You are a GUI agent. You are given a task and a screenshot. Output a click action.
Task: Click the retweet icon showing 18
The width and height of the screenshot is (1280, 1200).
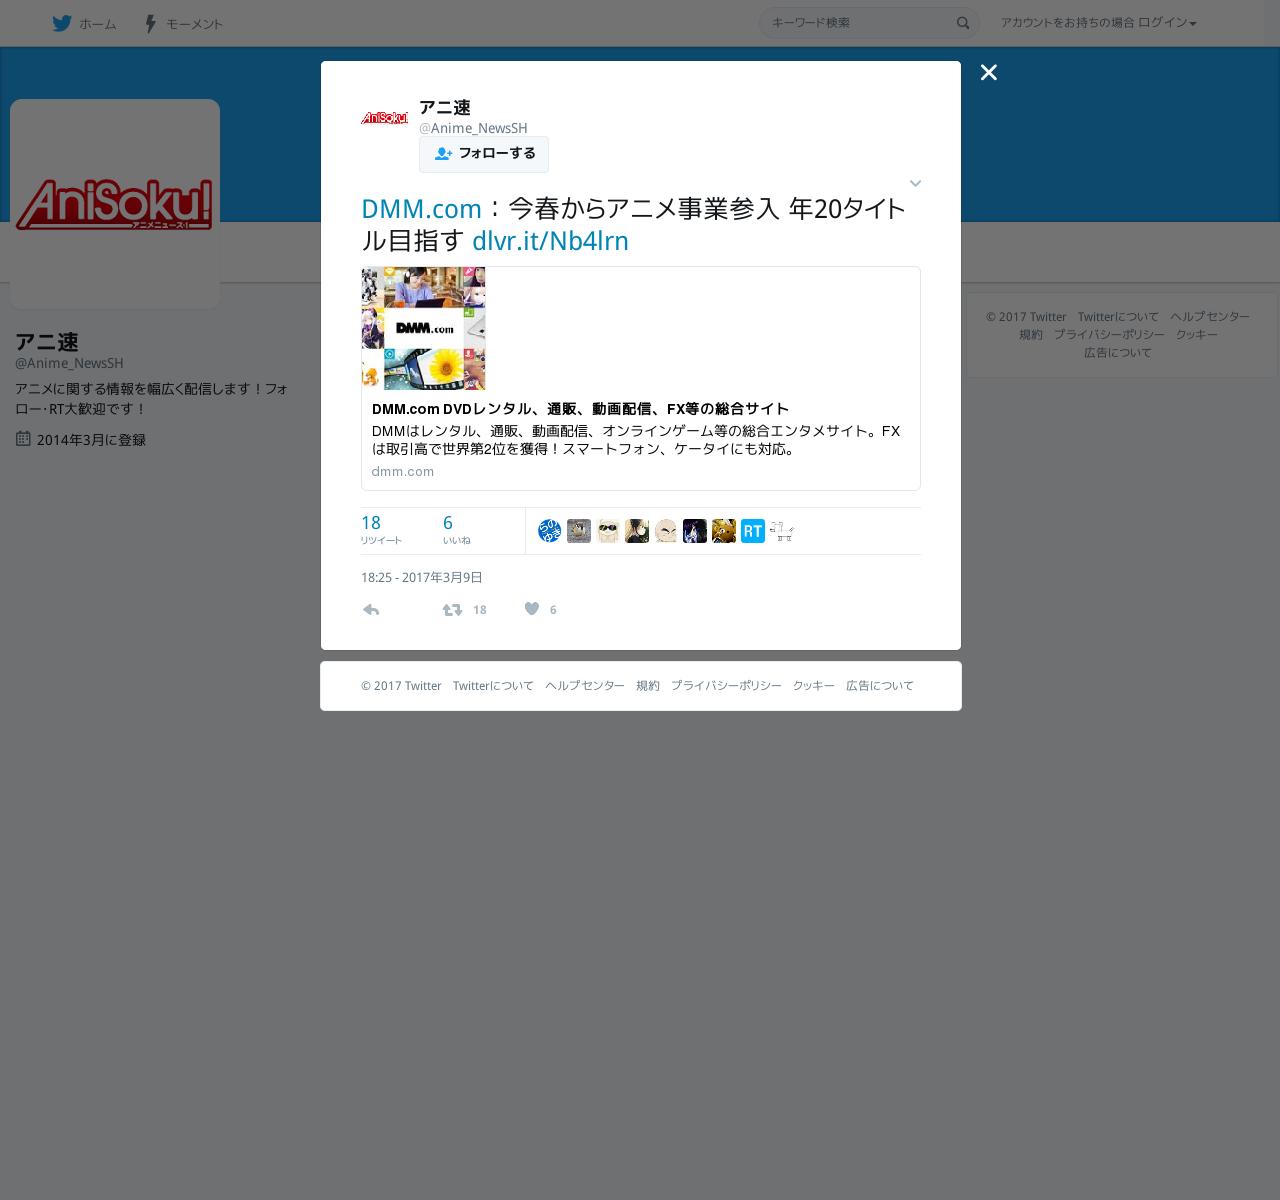click(453, 609)
